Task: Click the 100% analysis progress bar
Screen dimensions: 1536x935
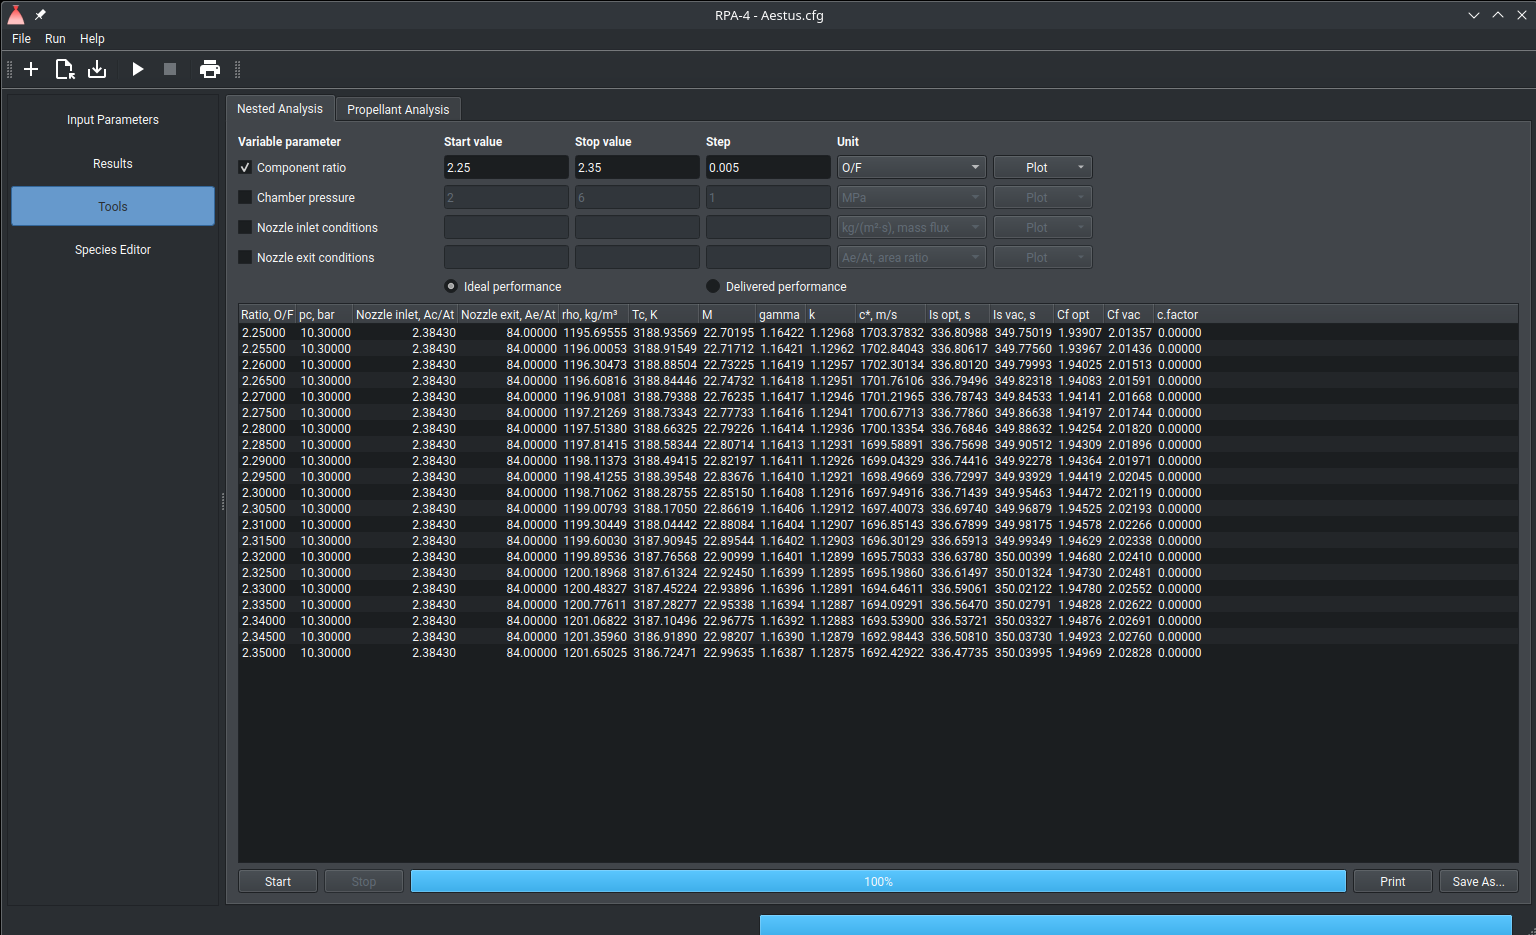Action: pyautogui.click(x=878, y=882)
